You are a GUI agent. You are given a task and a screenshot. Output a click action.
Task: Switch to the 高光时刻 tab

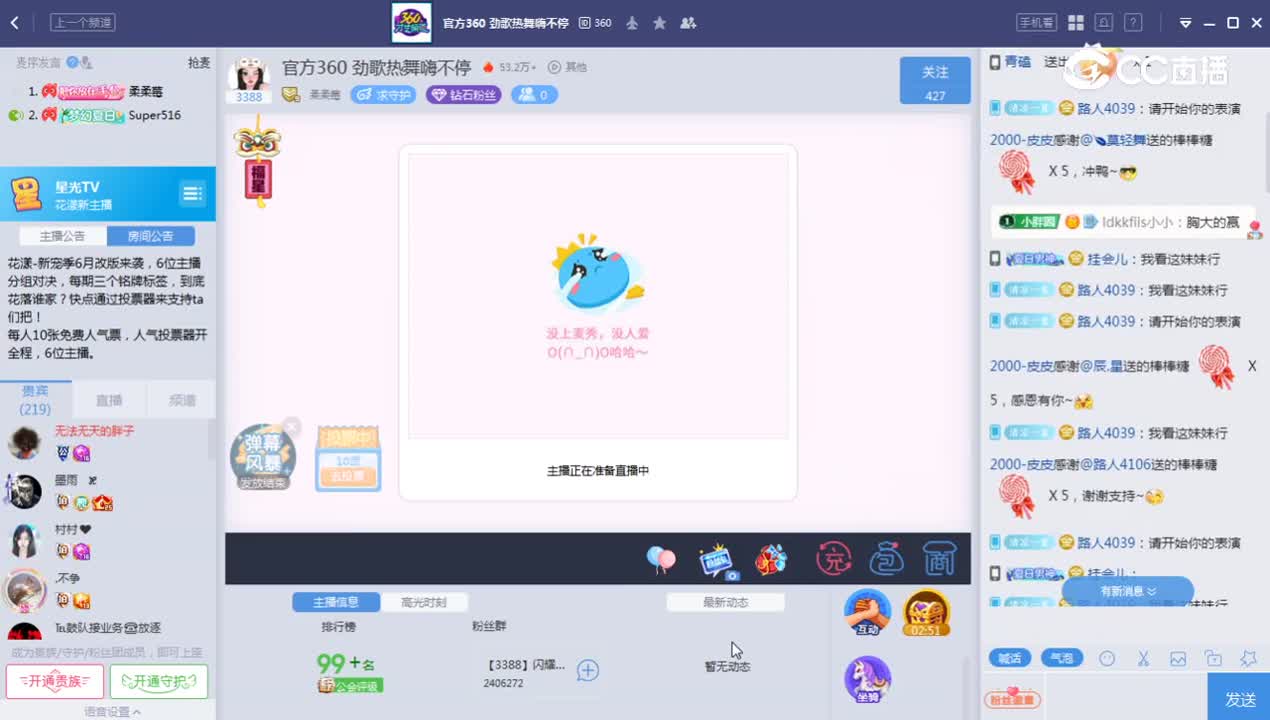tap(424, 602)
